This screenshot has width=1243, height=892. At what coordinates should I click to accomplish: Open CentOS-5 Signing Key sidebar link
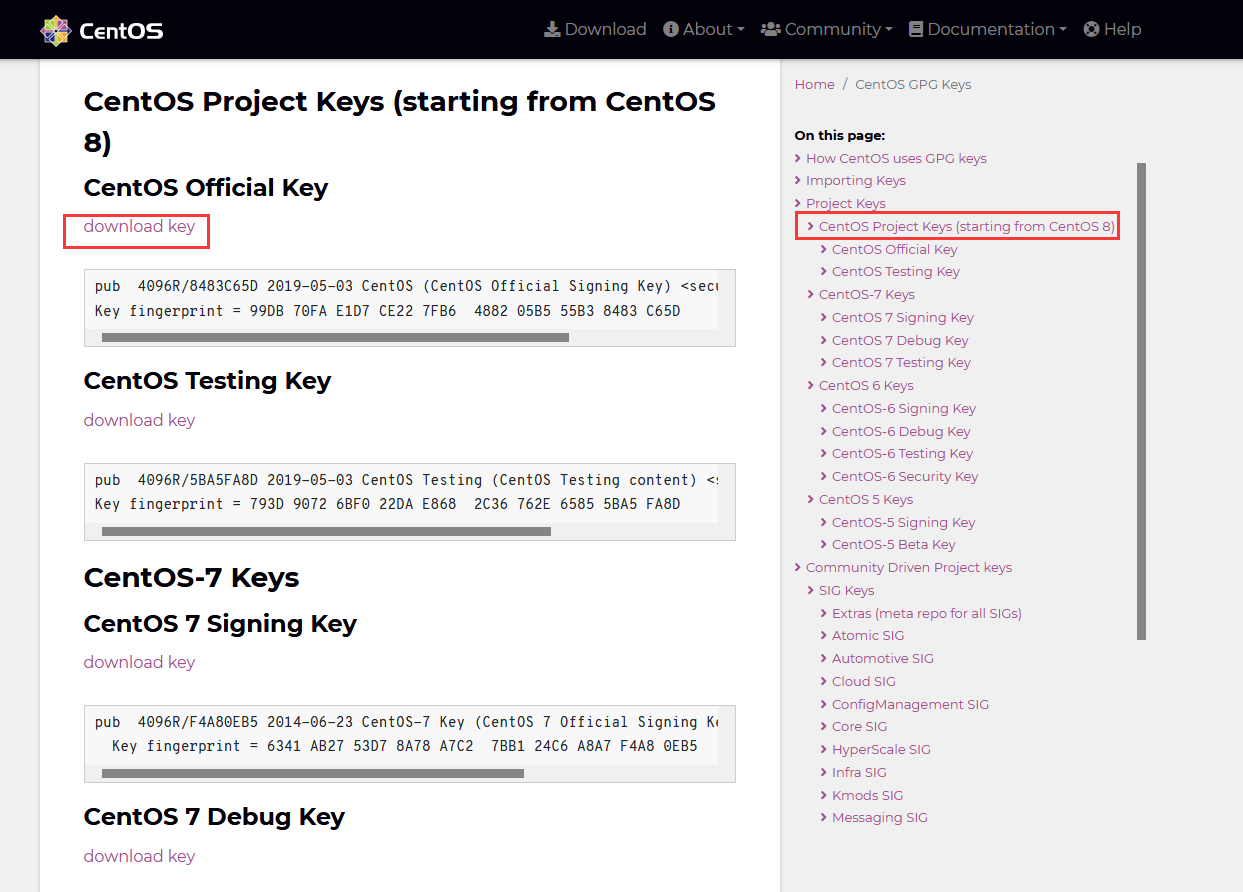903,522
